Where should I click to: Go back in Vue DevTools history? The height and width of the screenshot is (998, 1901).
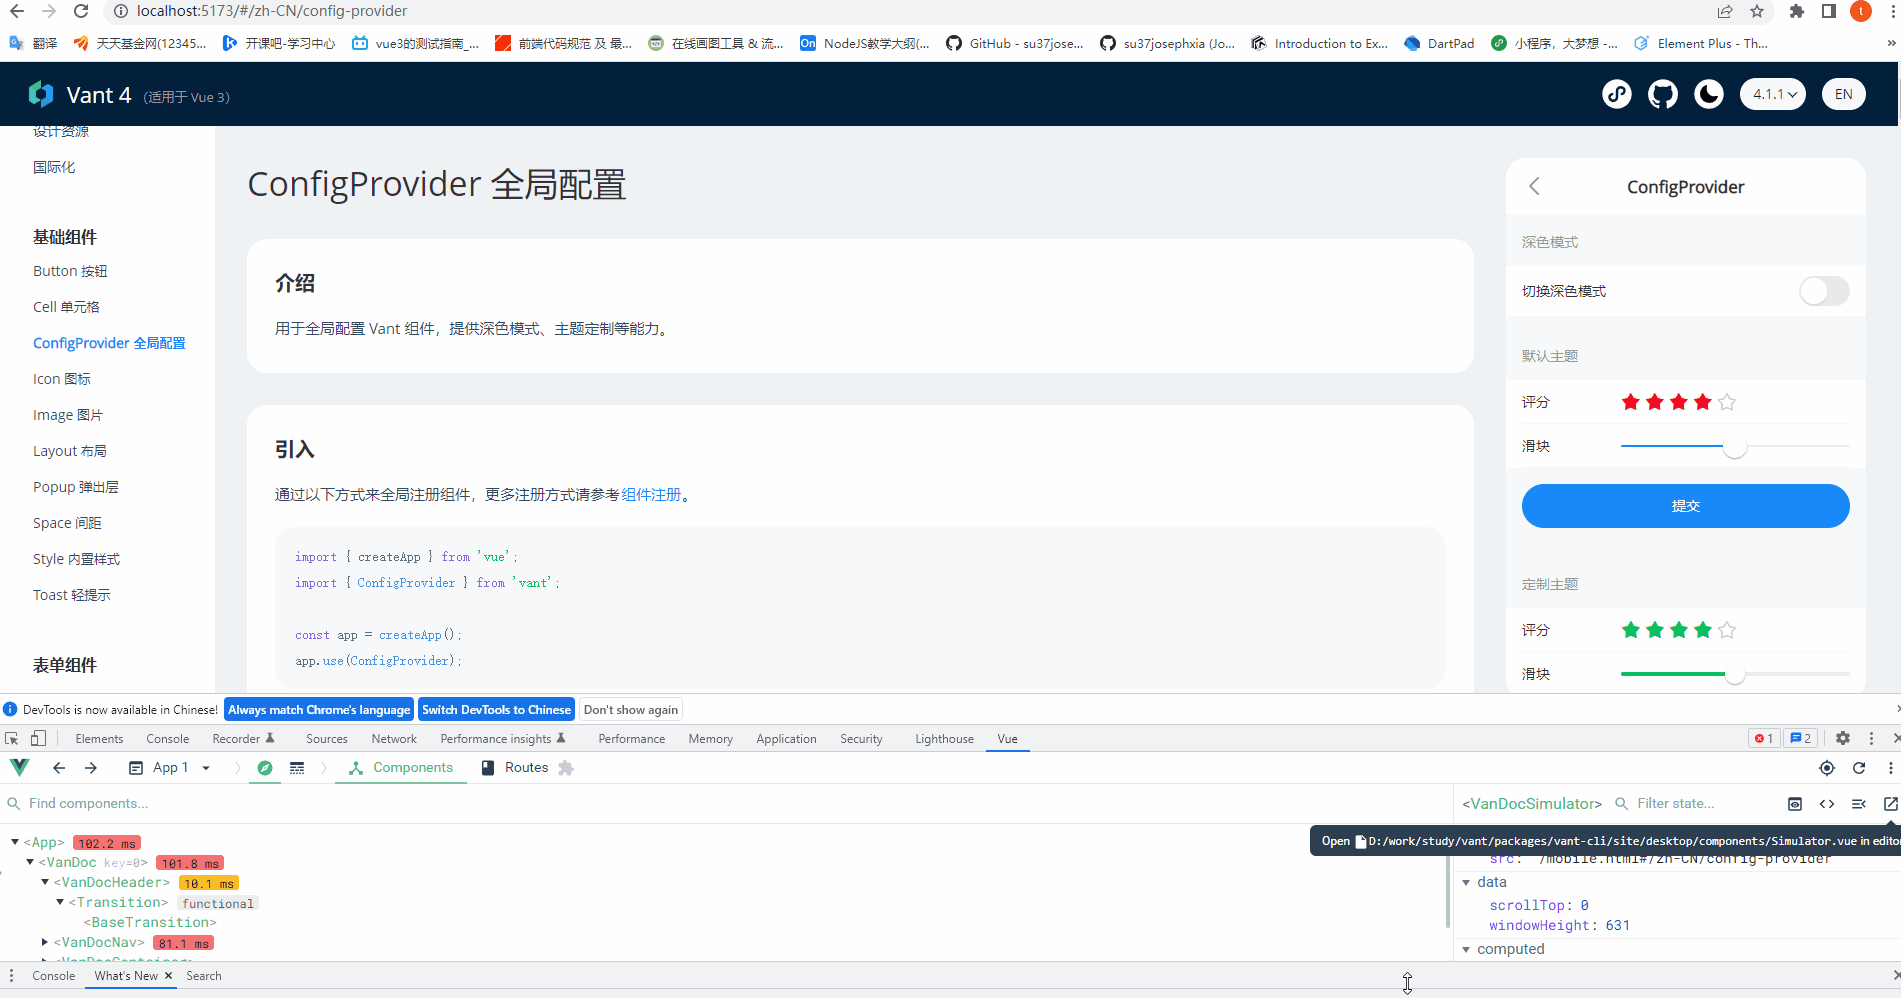tap(59, 768)
